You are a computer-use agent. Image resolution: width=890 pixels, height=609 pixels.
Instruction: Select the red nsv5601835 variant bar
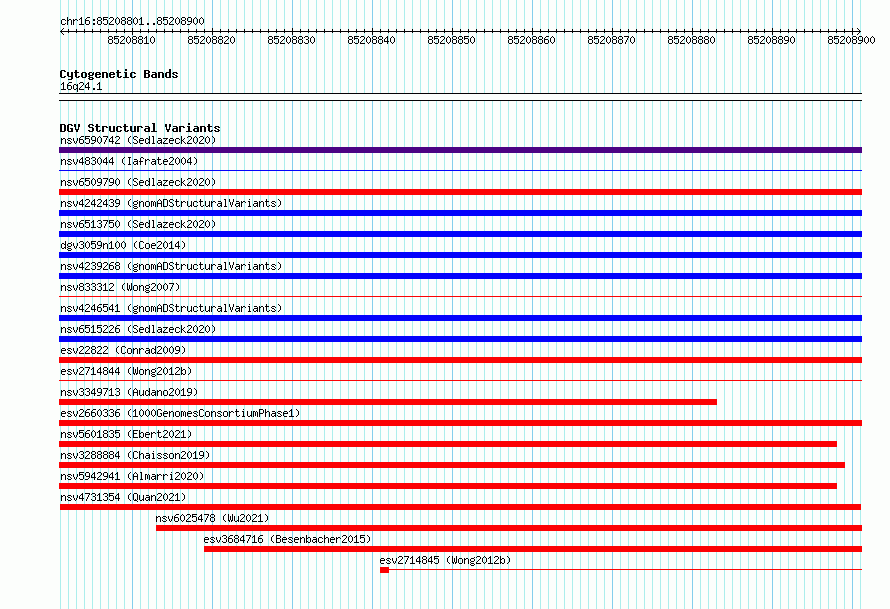pos(448,444)
